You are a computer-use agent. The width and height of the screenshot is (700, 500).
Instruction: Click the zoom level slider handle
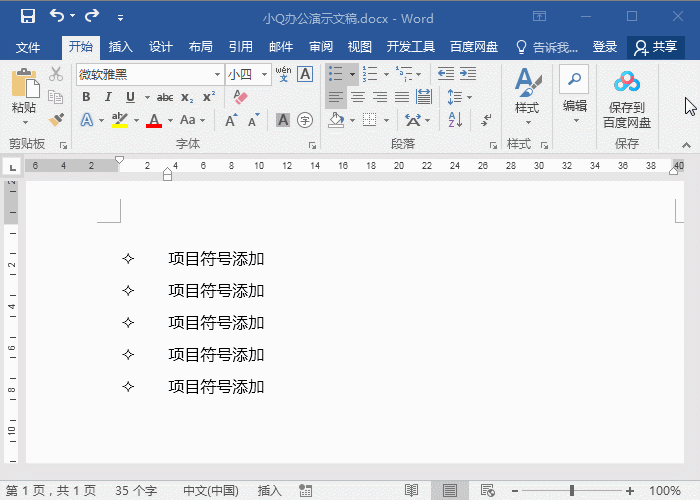(572, 491)
